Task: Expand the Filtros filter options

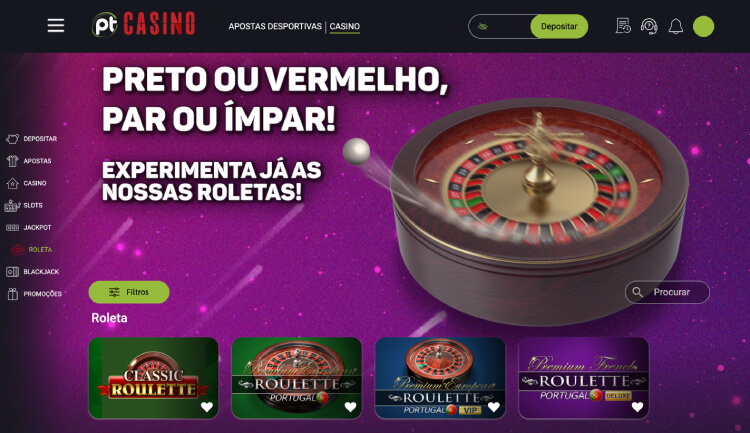Action: pos(129,292)
